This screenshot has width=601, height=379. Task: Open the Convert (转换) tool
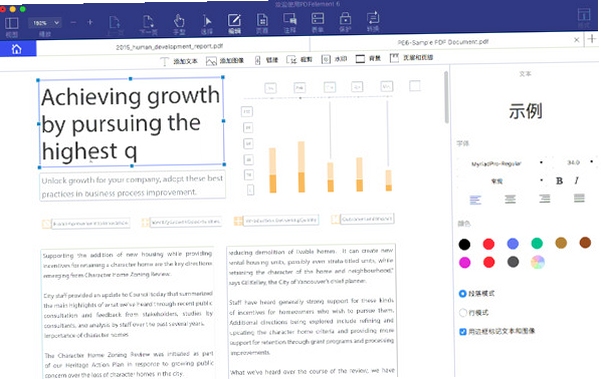tap(373, 22)
